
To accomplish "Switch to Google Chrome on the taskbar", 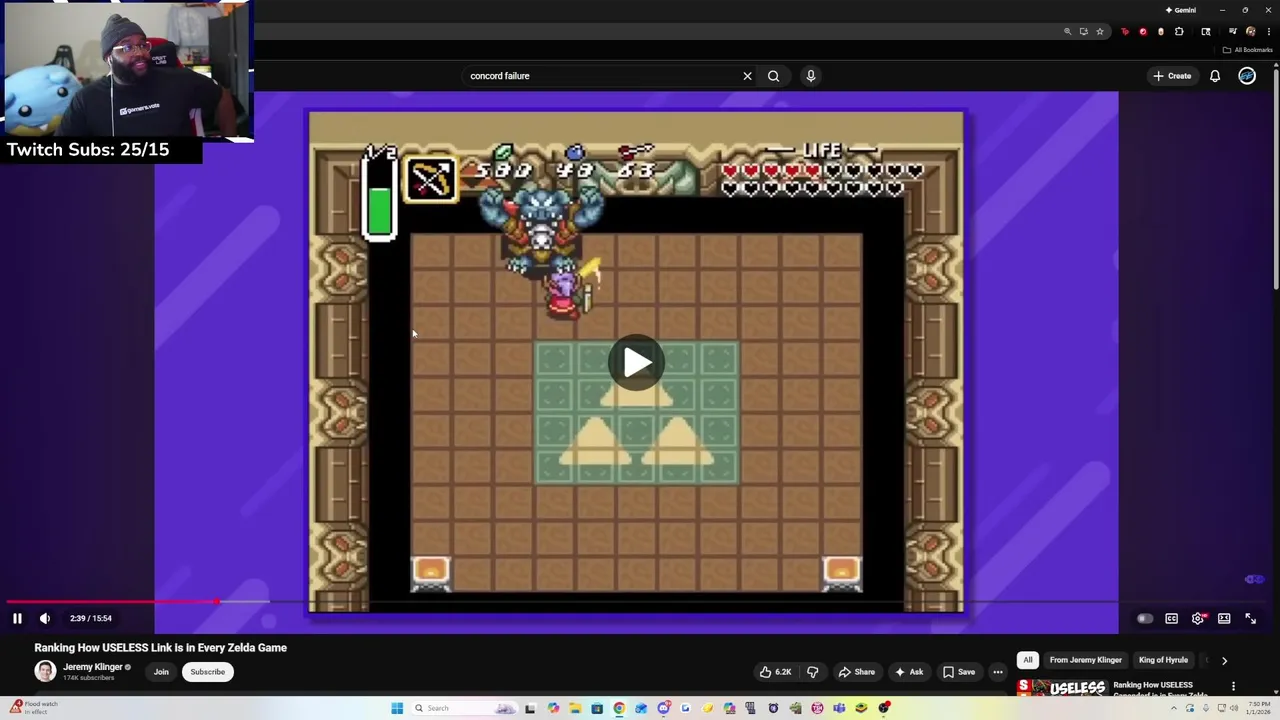I will tap(619, 708).
